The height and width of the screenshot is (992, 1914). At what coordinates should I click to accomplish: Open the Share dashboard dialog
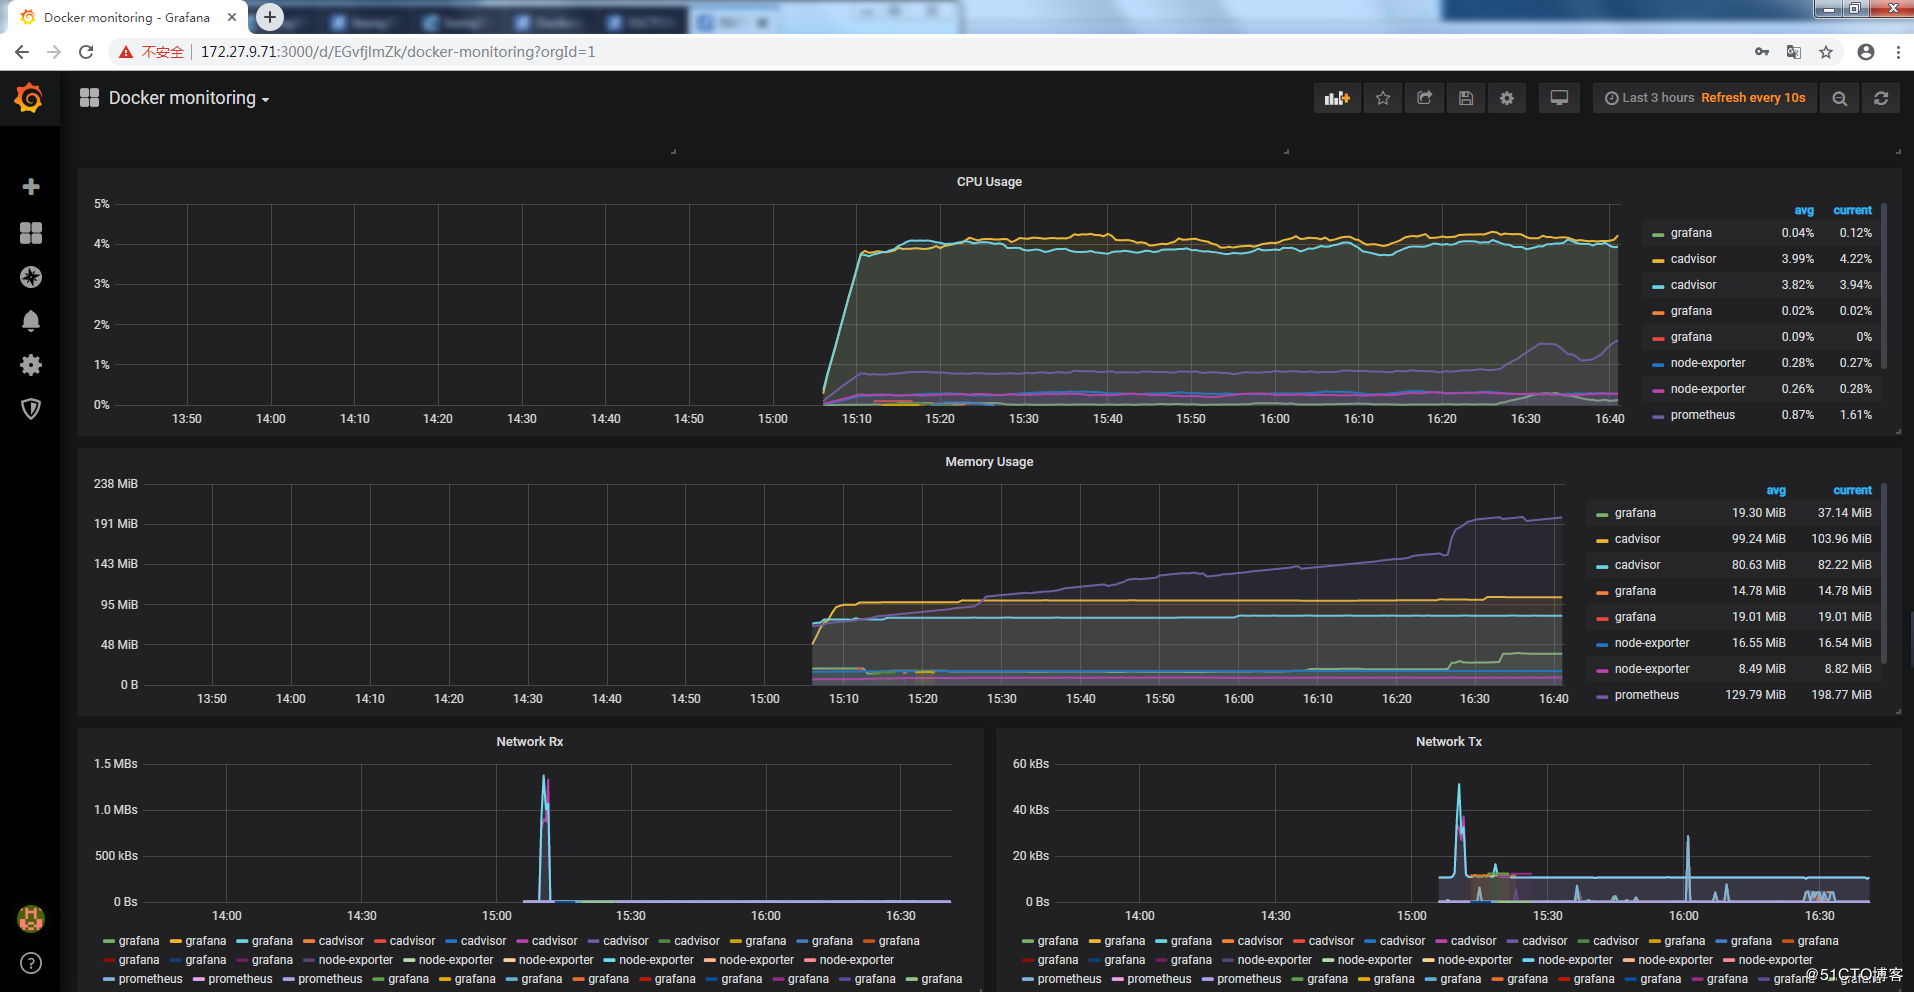1424,97
